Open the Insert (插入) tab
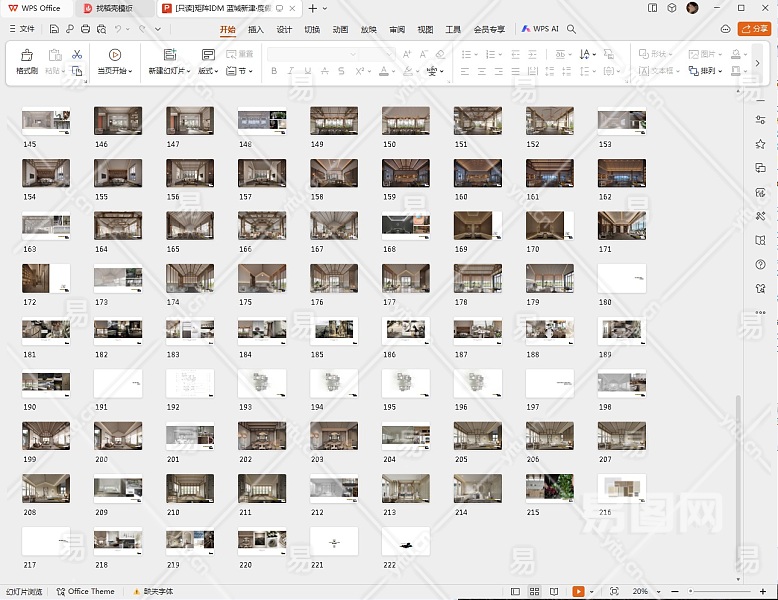The width and height of the screenshot is (778, 600). coord(256,30)
